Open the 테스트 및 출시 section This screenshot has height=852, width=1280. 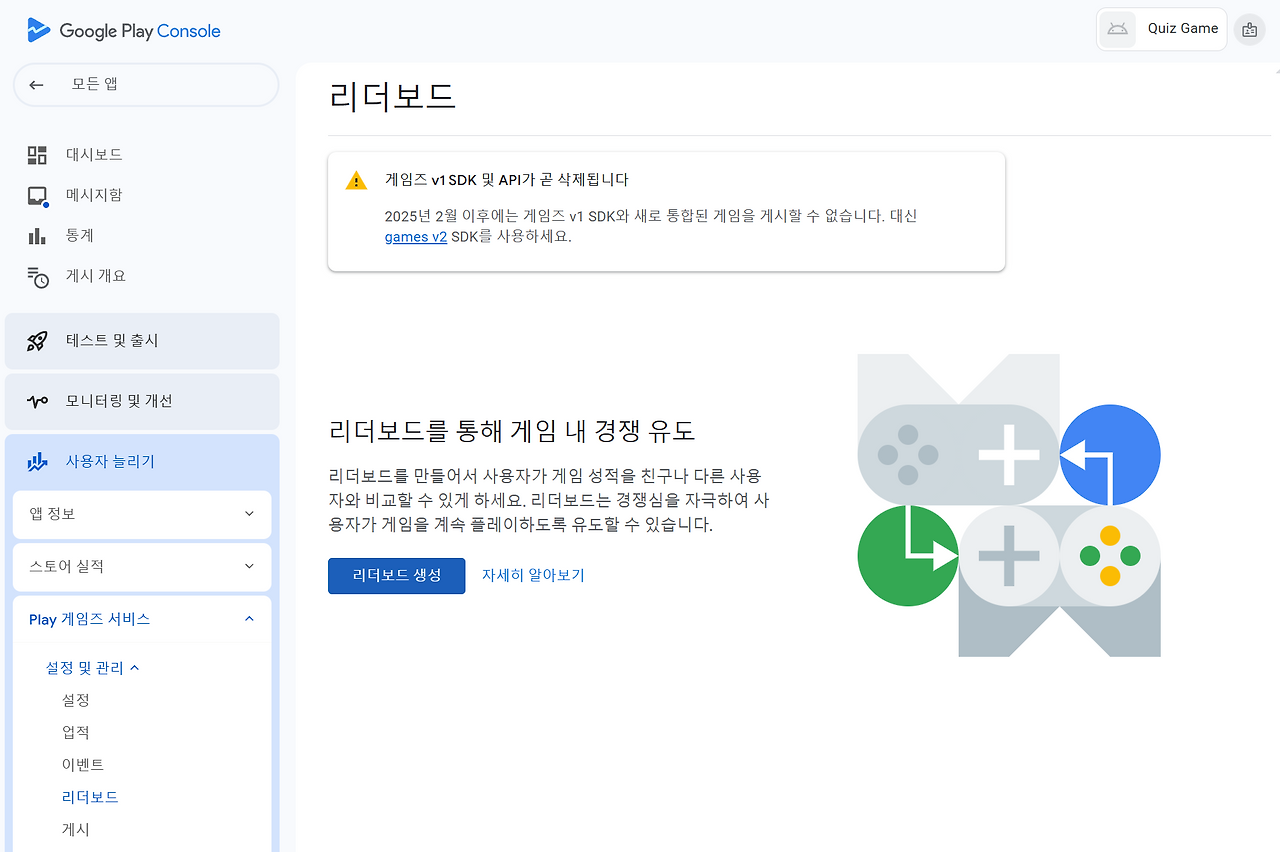tap(142, 341)
